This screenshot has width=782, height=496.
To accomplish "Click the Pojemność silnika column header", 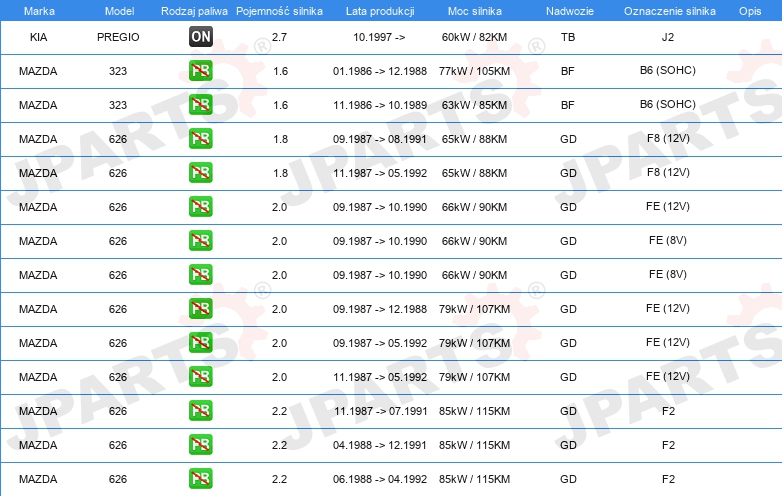I will [279, 11].
